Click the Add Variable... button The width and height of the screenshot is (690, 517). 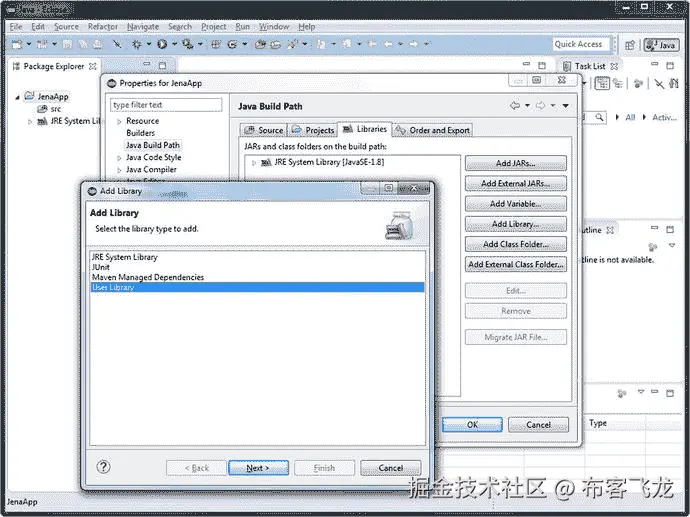pos(516,204)
